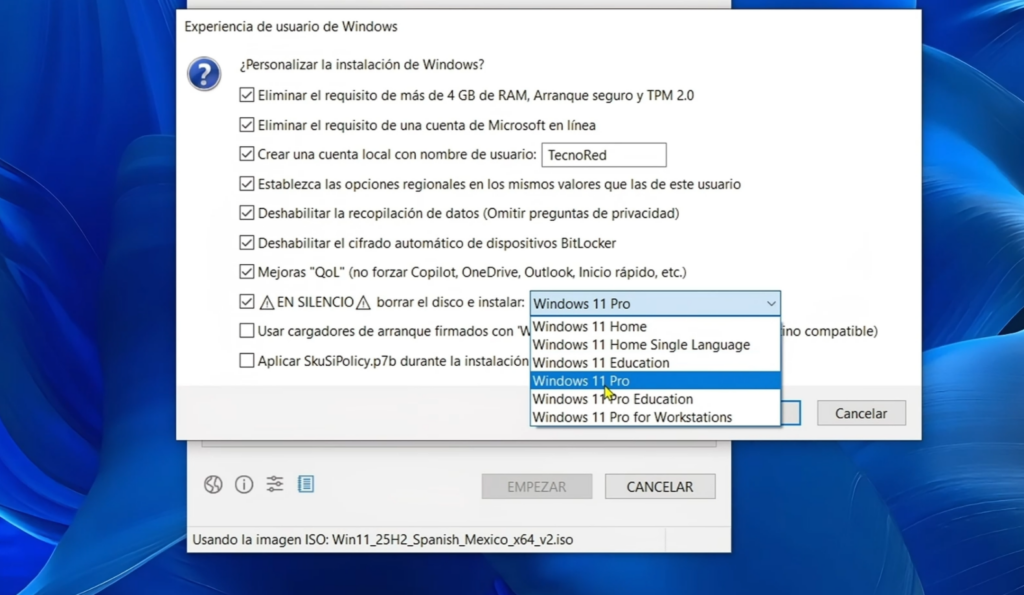Enable signed boot loaders checkbox

coord(246,331)
